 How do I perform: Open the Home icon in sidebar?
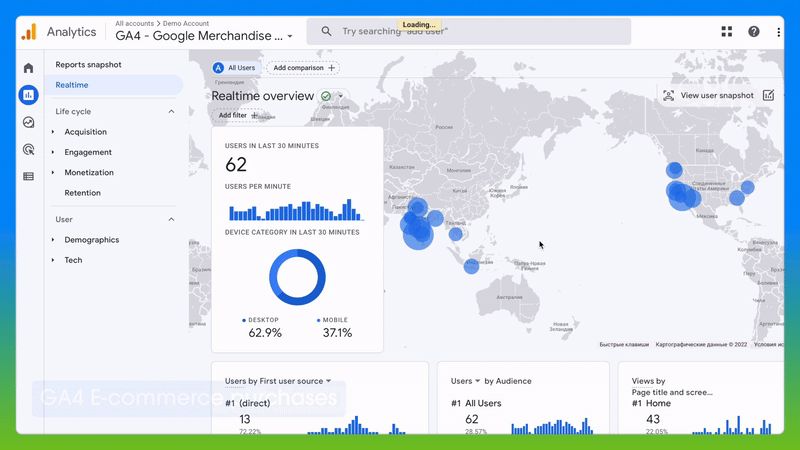click(29, 68)
